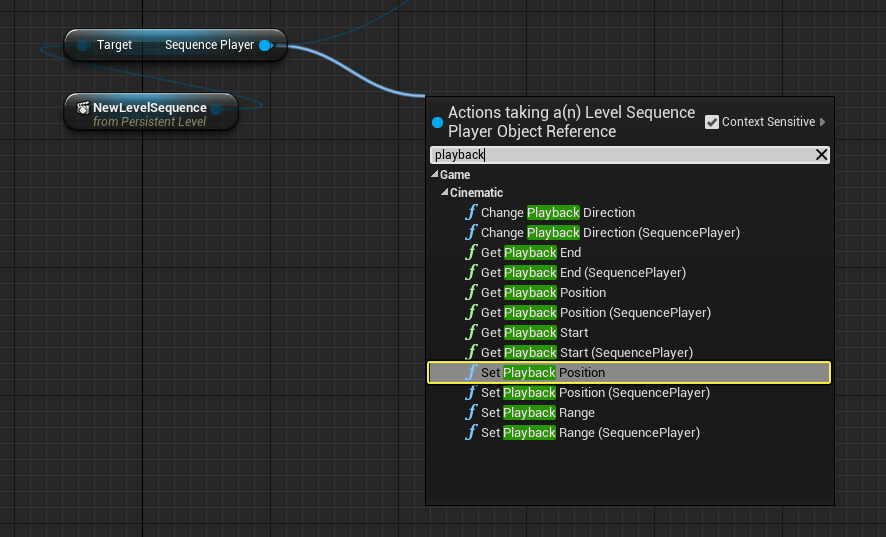The width and height of the screenshot is (886, 537).
Task: Choose Set Playback Position (SequencePlayer)
Action: (x=595, y=393)
